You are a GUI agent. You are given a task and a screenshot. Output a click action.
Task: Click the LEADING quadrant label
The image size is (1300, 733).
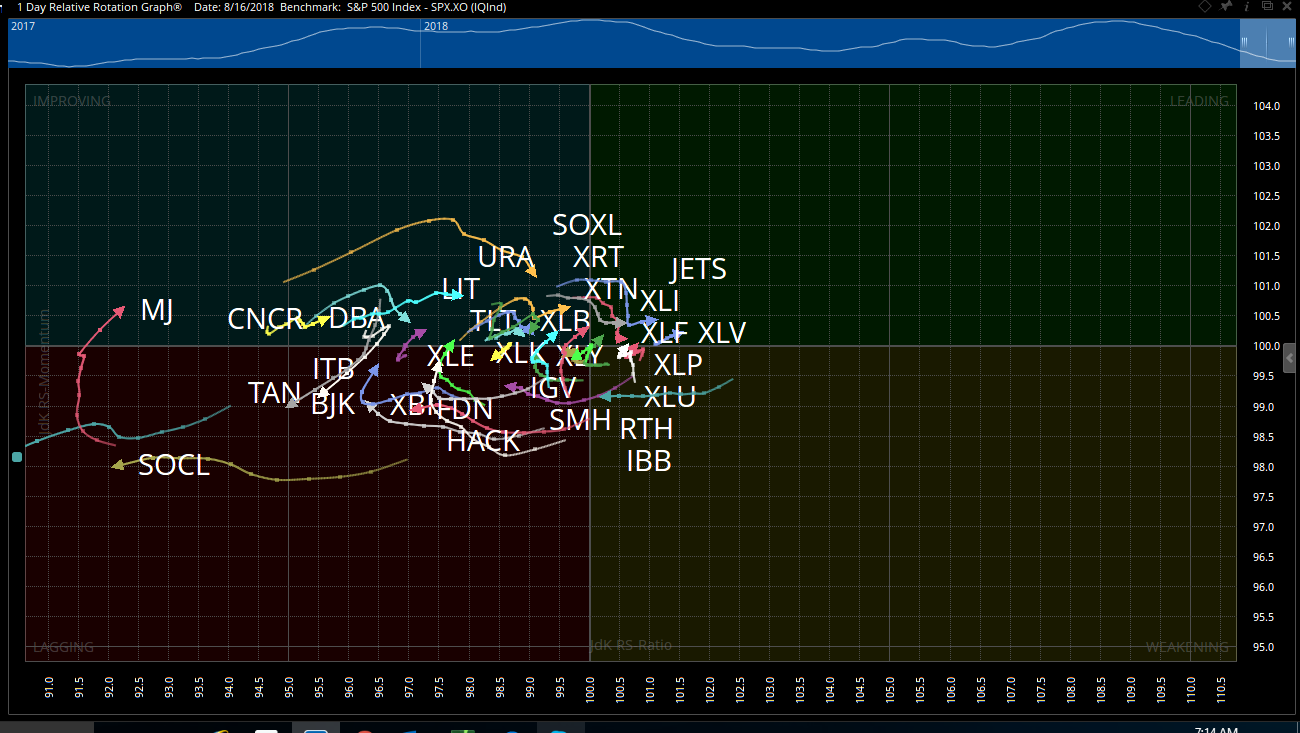tap(1200, 101)
